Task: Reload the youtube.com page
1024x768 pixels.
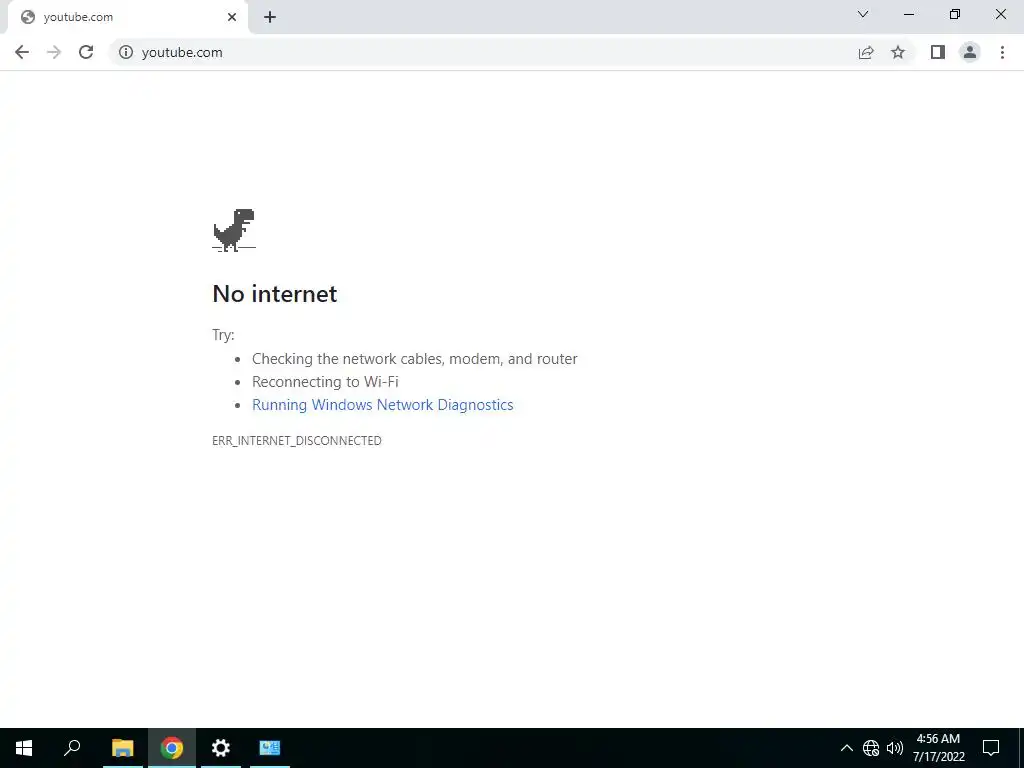Action: 86,52
